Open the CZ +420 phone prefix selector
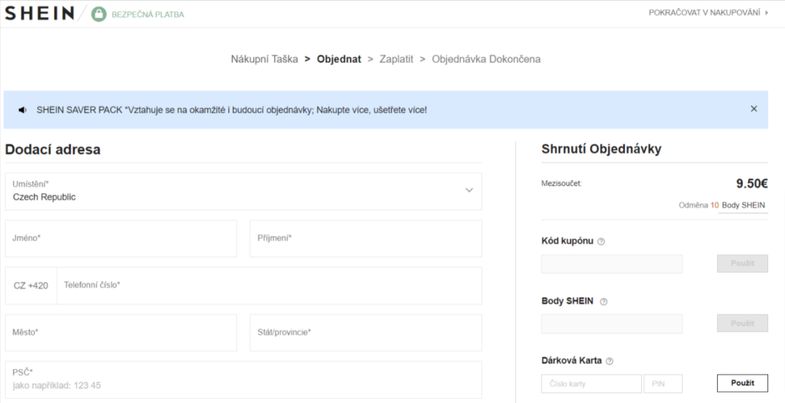This screenshot has height=403, width=785. tap(31, 285)
